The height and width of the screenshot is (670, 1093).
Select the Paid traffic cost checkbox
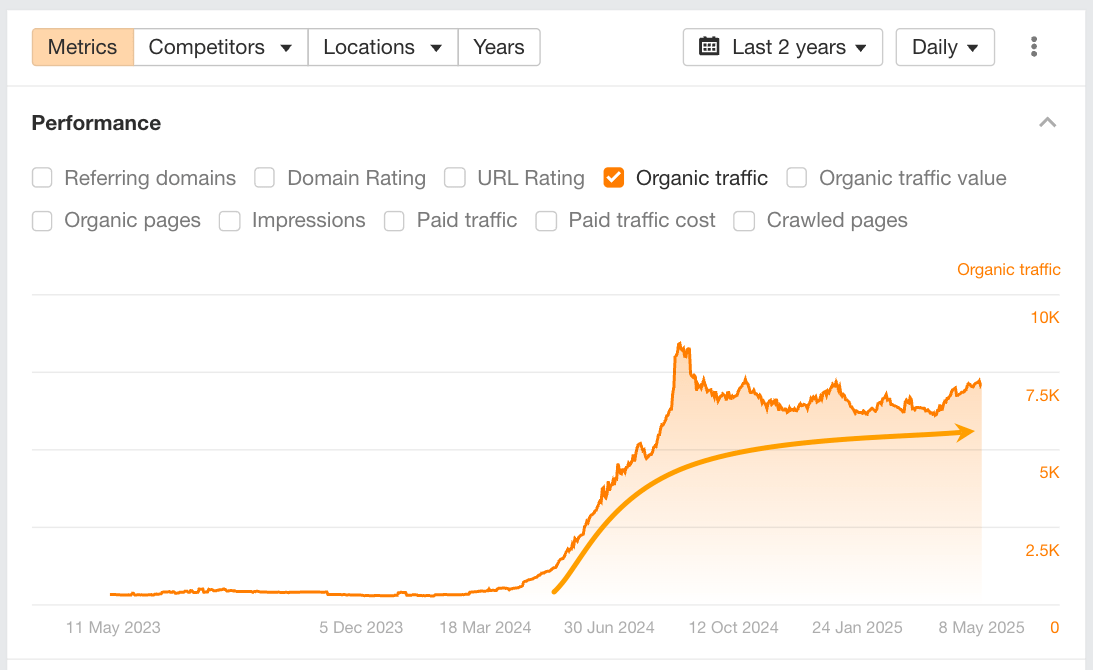pos(546,221)
